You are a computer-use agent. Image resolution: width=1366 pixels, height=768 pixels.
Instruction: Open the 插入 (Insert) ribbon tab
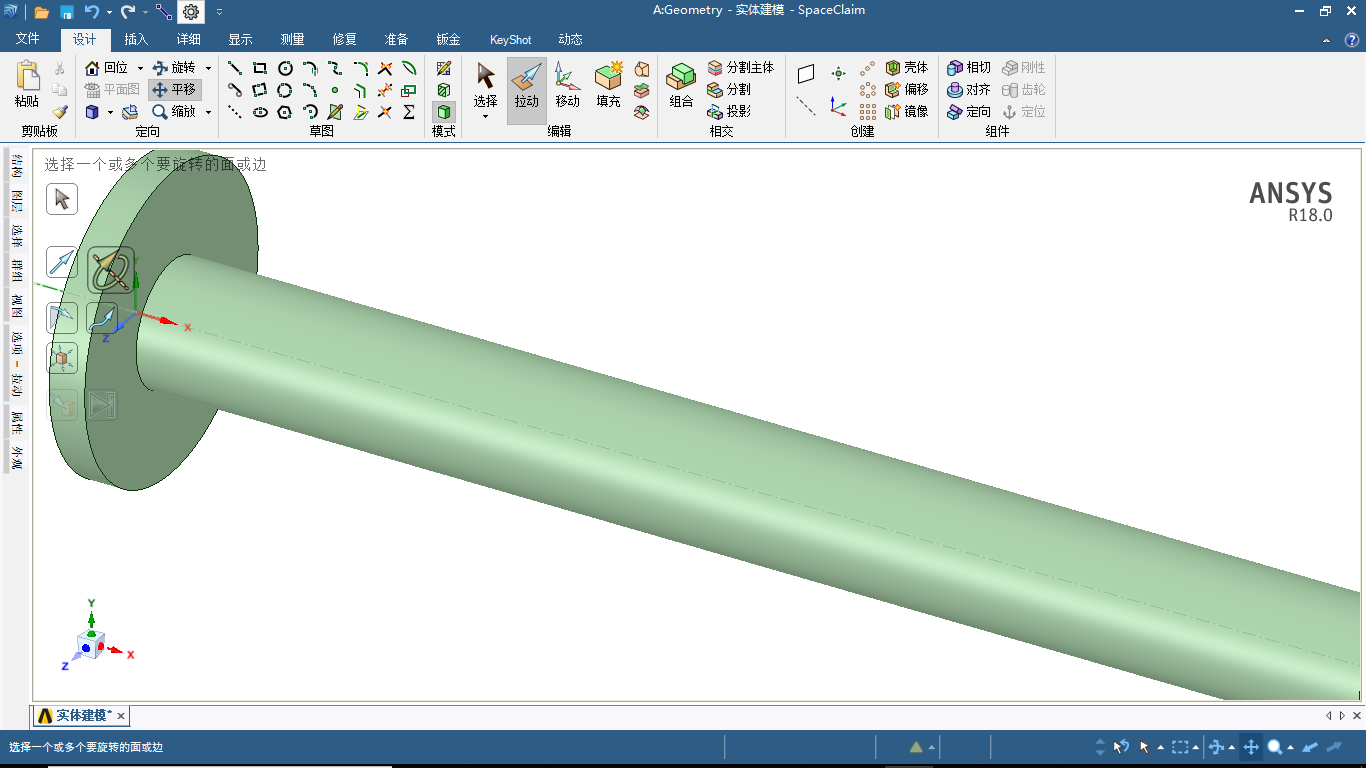pos(136,39)
